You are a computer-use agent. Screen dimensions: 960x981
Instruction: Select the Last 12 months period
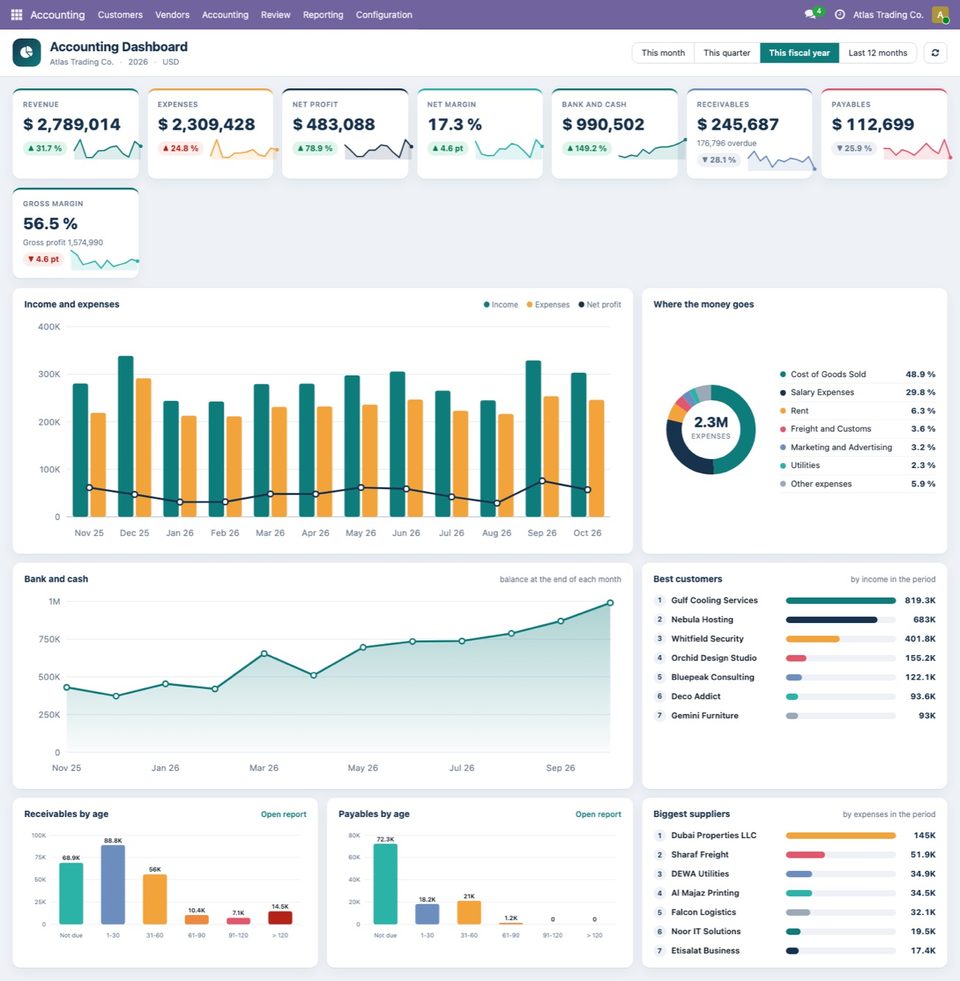pyautogui.click(x=877, y=53)
